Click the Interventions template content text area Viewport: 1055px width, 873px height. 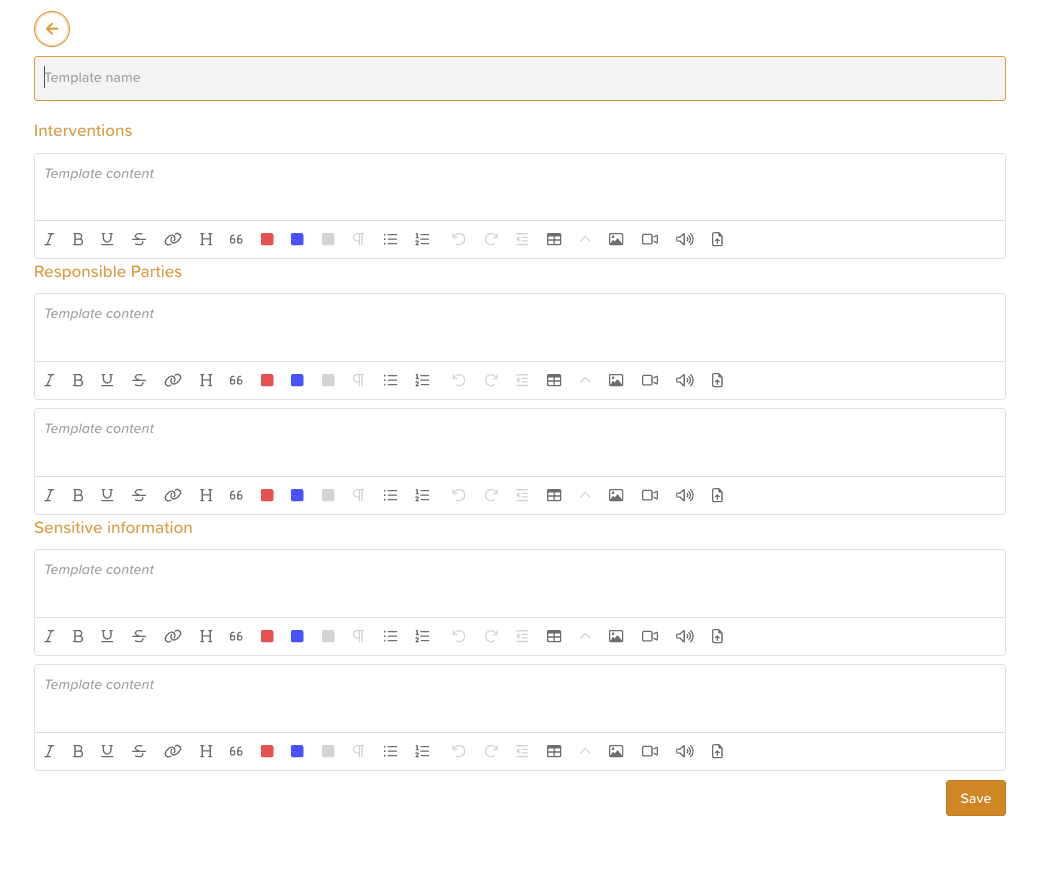pyautogui.click(x=519, y=187)
